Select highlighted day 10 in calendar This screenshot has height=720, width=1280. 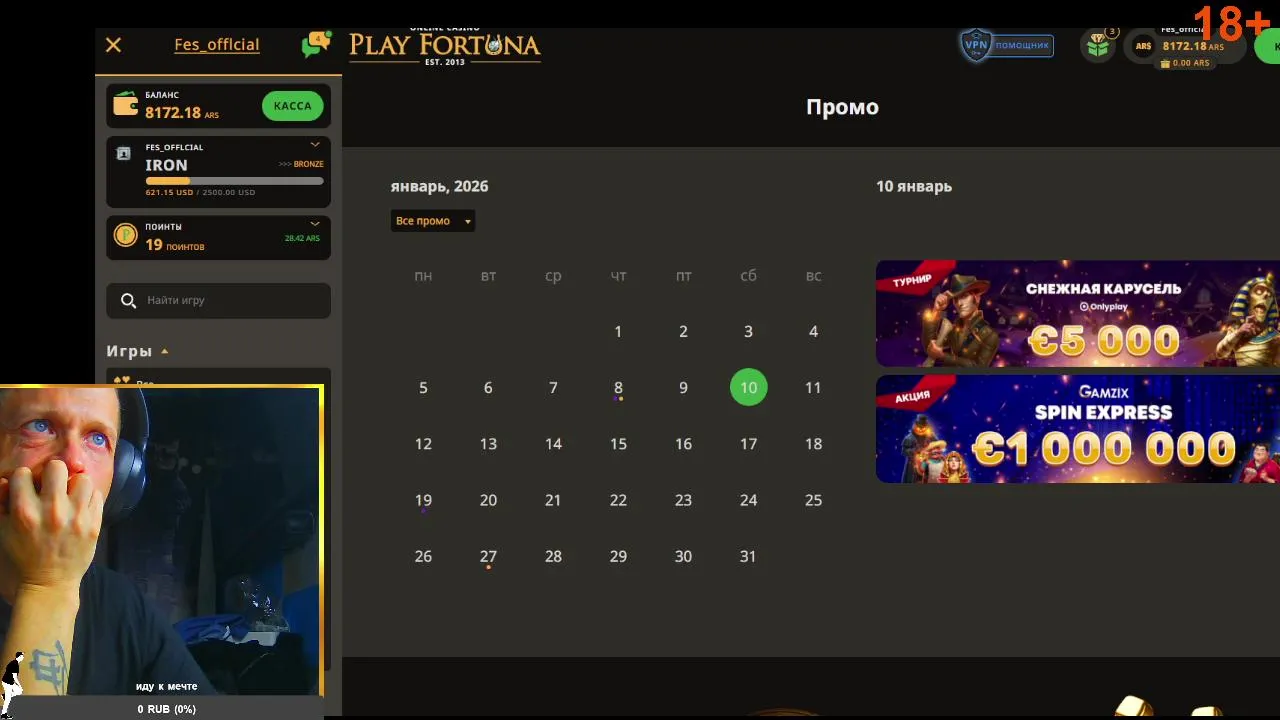pyautogui.click(x=748, y=387)
